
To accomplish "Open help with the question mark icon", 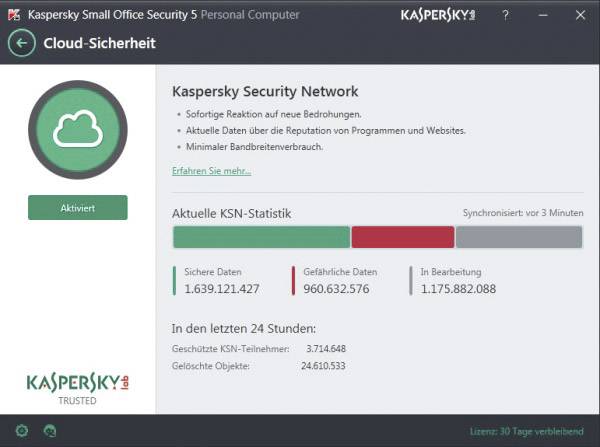I will coord(505,15).
